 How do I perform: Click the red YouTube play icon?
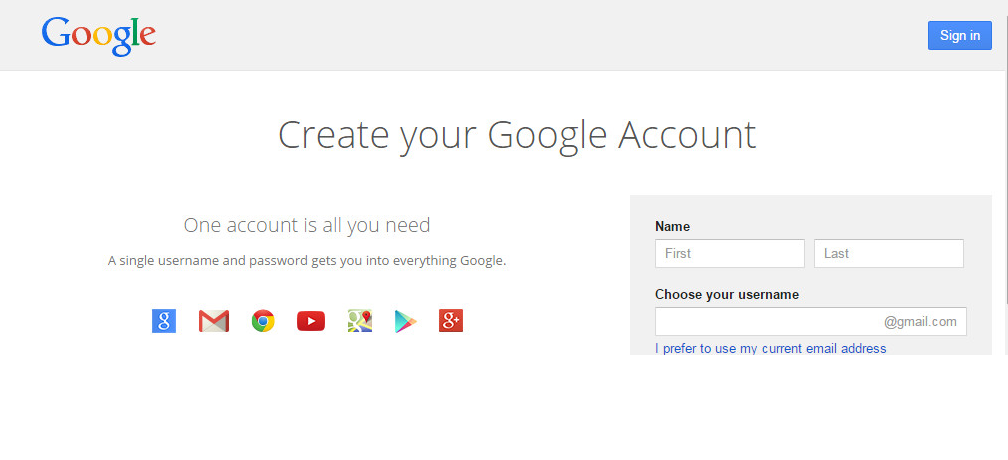pyautogui.click(x=311, y=321)
